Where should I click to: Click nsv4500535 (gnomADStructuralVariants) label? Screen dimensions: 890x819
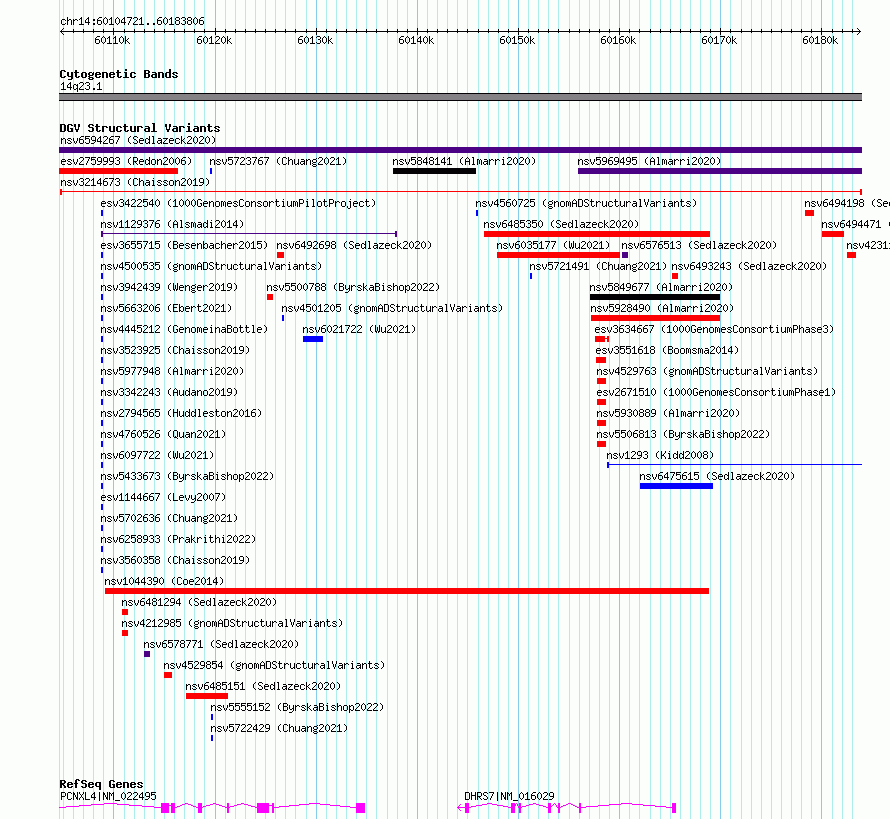click(x=211, y=266)
